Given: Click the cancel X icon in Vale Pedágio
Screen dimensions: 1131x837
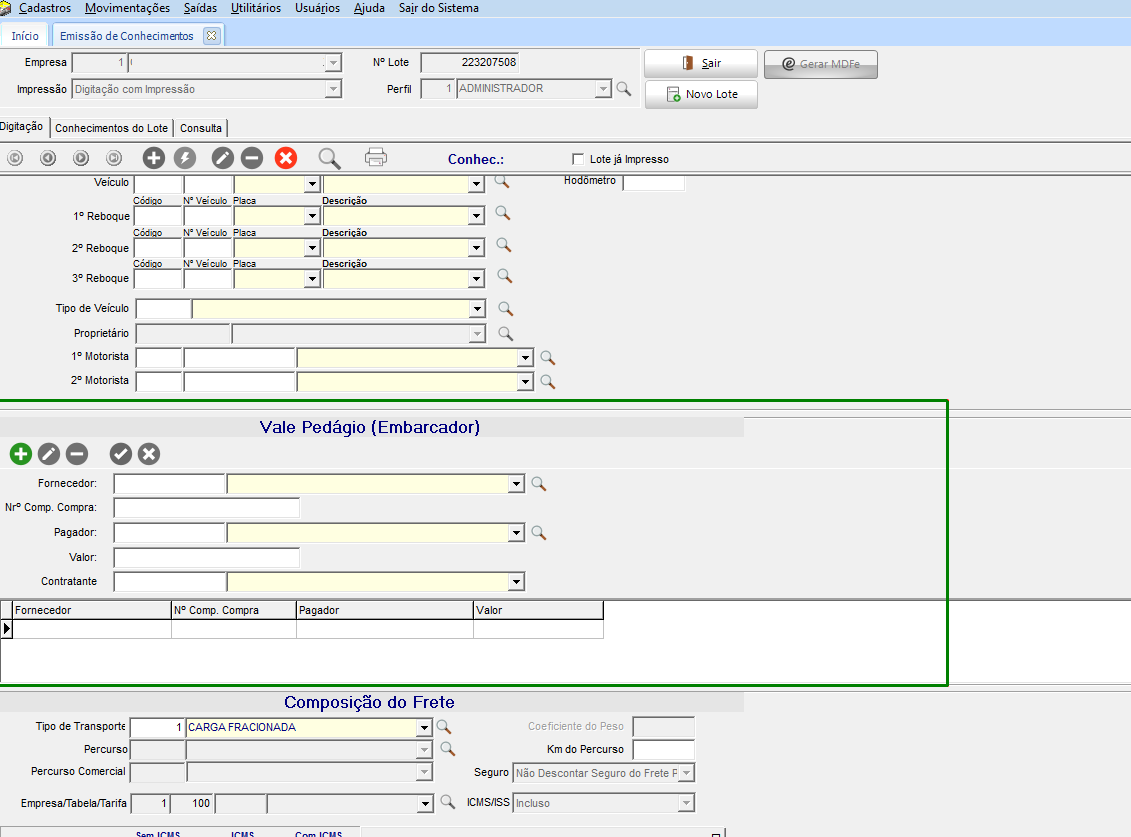Looking at the screenshot, I should [x=149, y=454].
